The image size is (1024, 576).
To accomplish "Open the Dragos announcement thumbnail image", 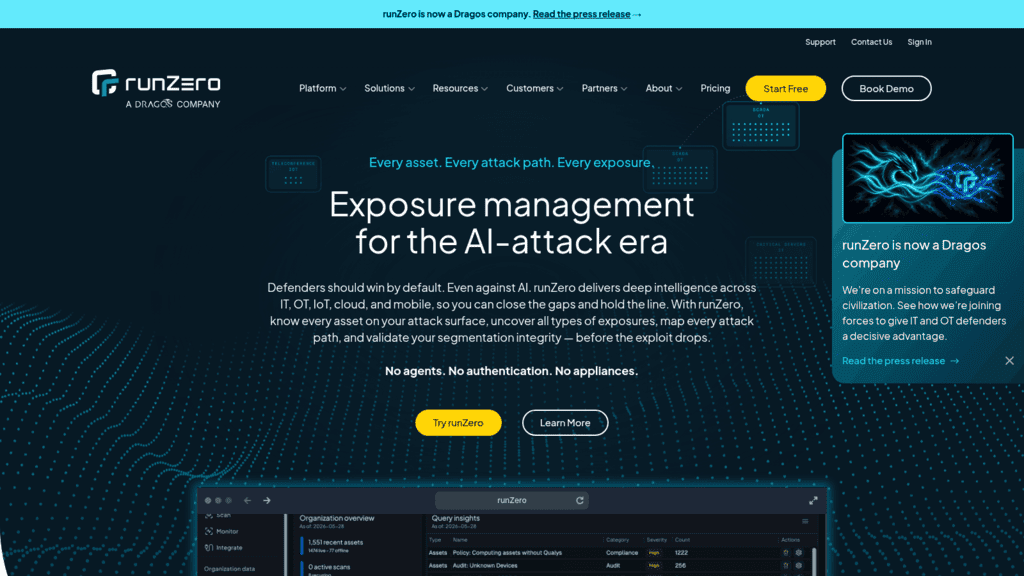I will (927, 178).
